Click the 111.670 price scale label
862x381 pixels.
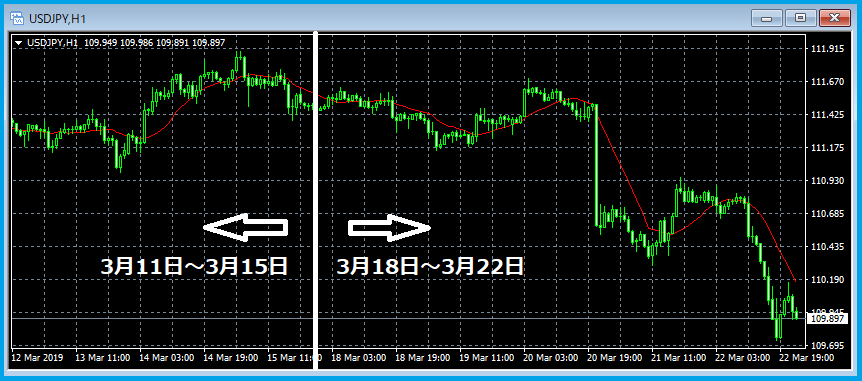(827, 82)
